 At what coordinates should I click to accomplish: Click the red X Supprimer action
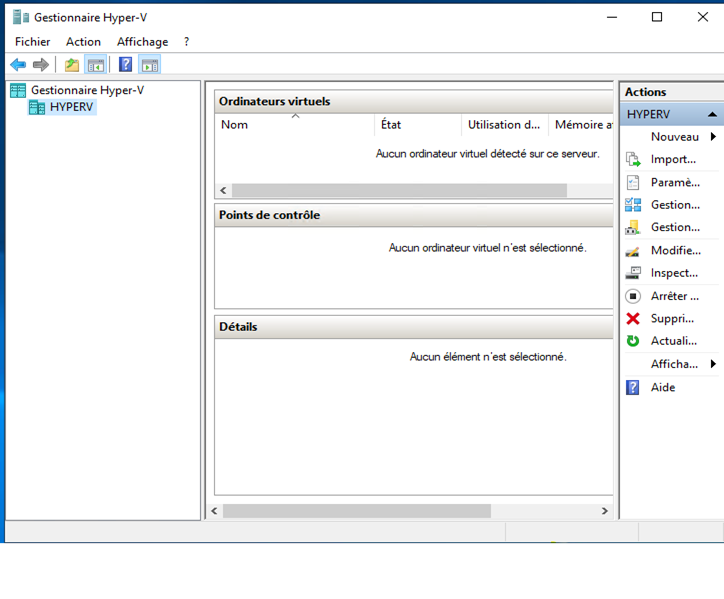[633, 319]
